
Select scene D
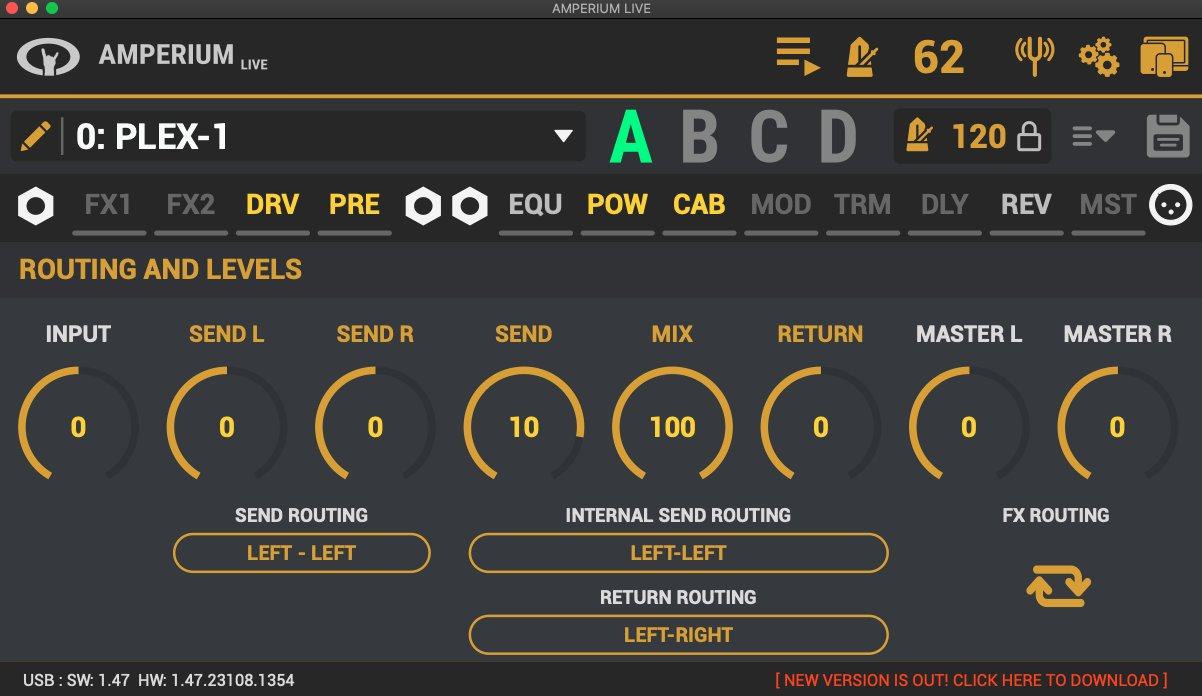pyautogui.click(x=838, y=137)
